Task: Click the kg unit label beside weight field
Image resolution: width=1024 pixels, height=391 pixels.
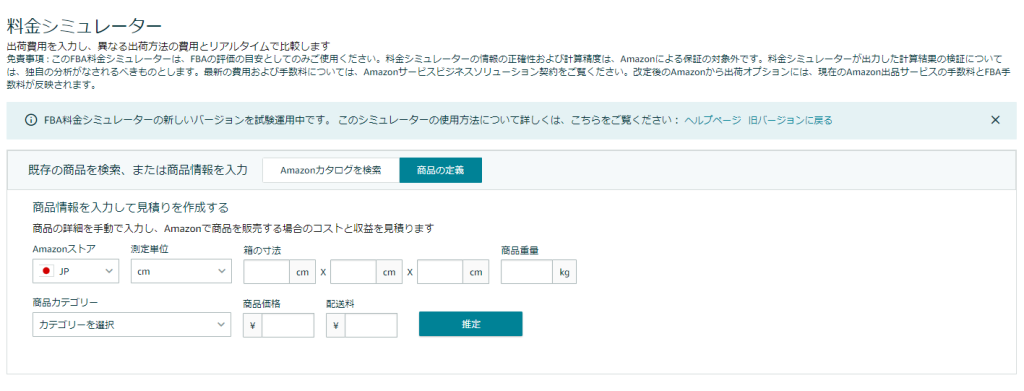Action: [x=564, y=272]
